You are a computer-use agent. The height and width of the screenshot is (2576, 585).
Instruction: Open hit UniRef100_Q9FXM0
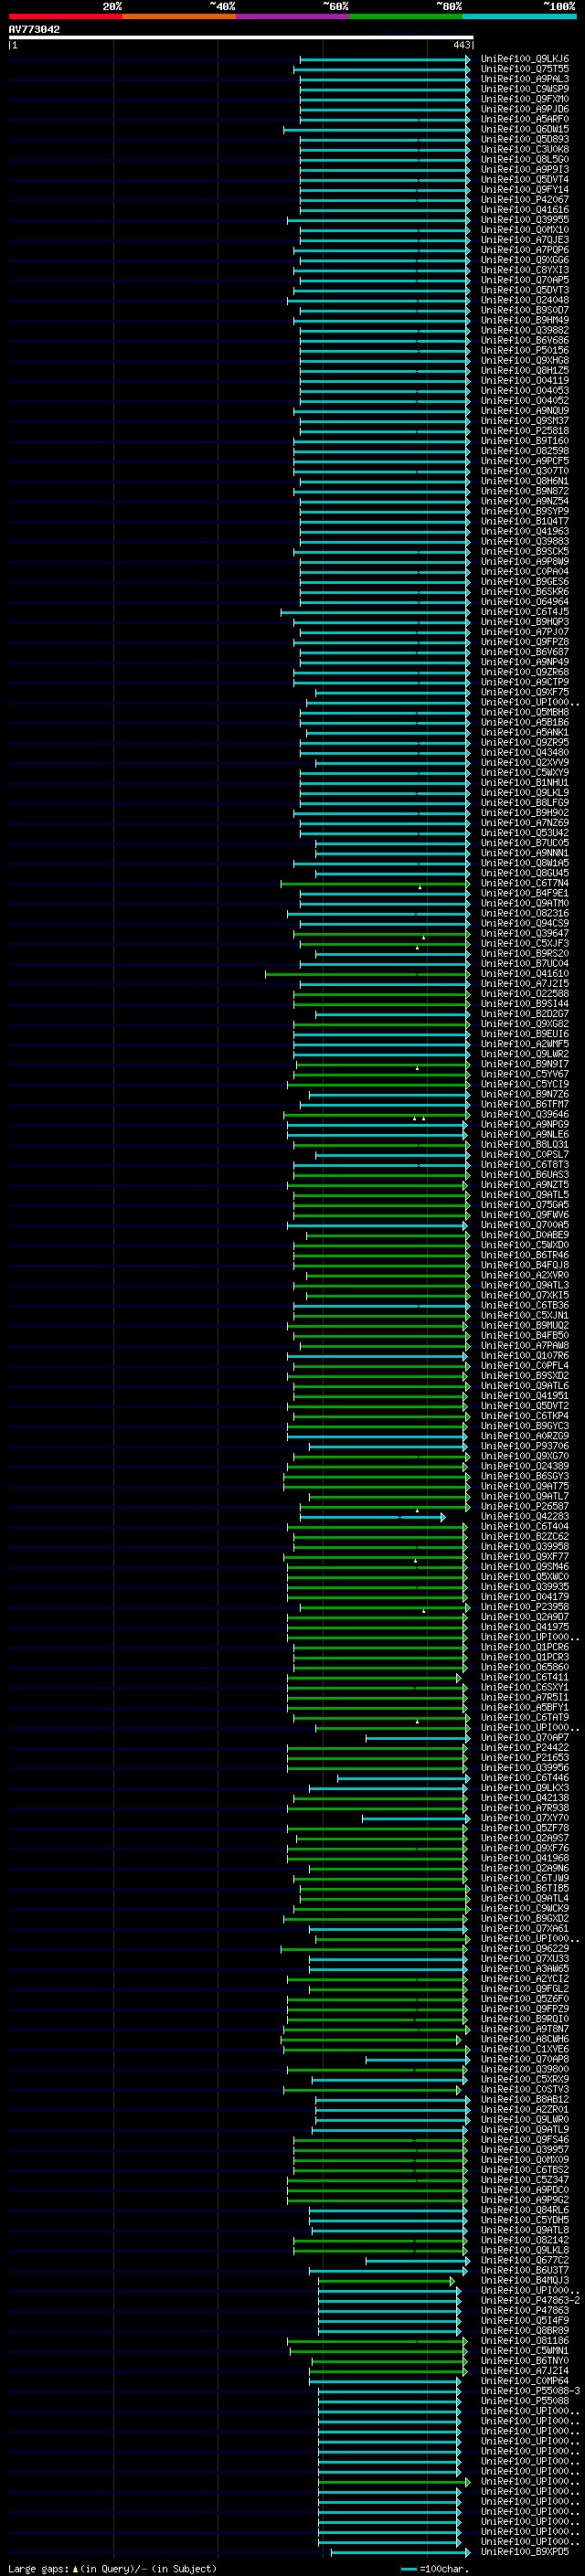point(525,99)
